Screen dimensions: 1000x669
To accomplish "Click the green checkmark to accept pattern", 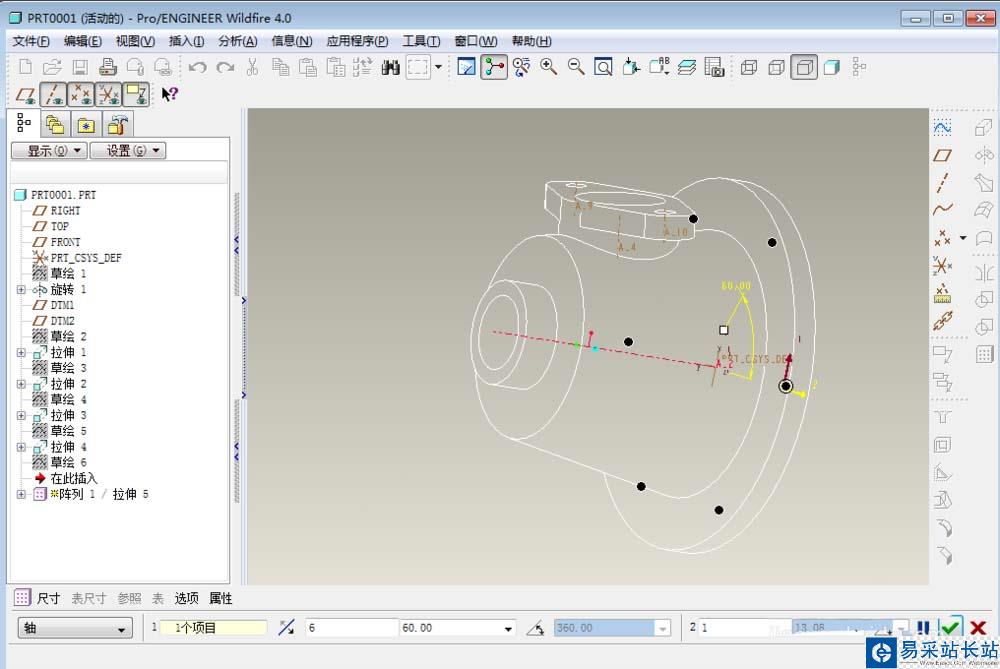I will click(x=950, y=628).
